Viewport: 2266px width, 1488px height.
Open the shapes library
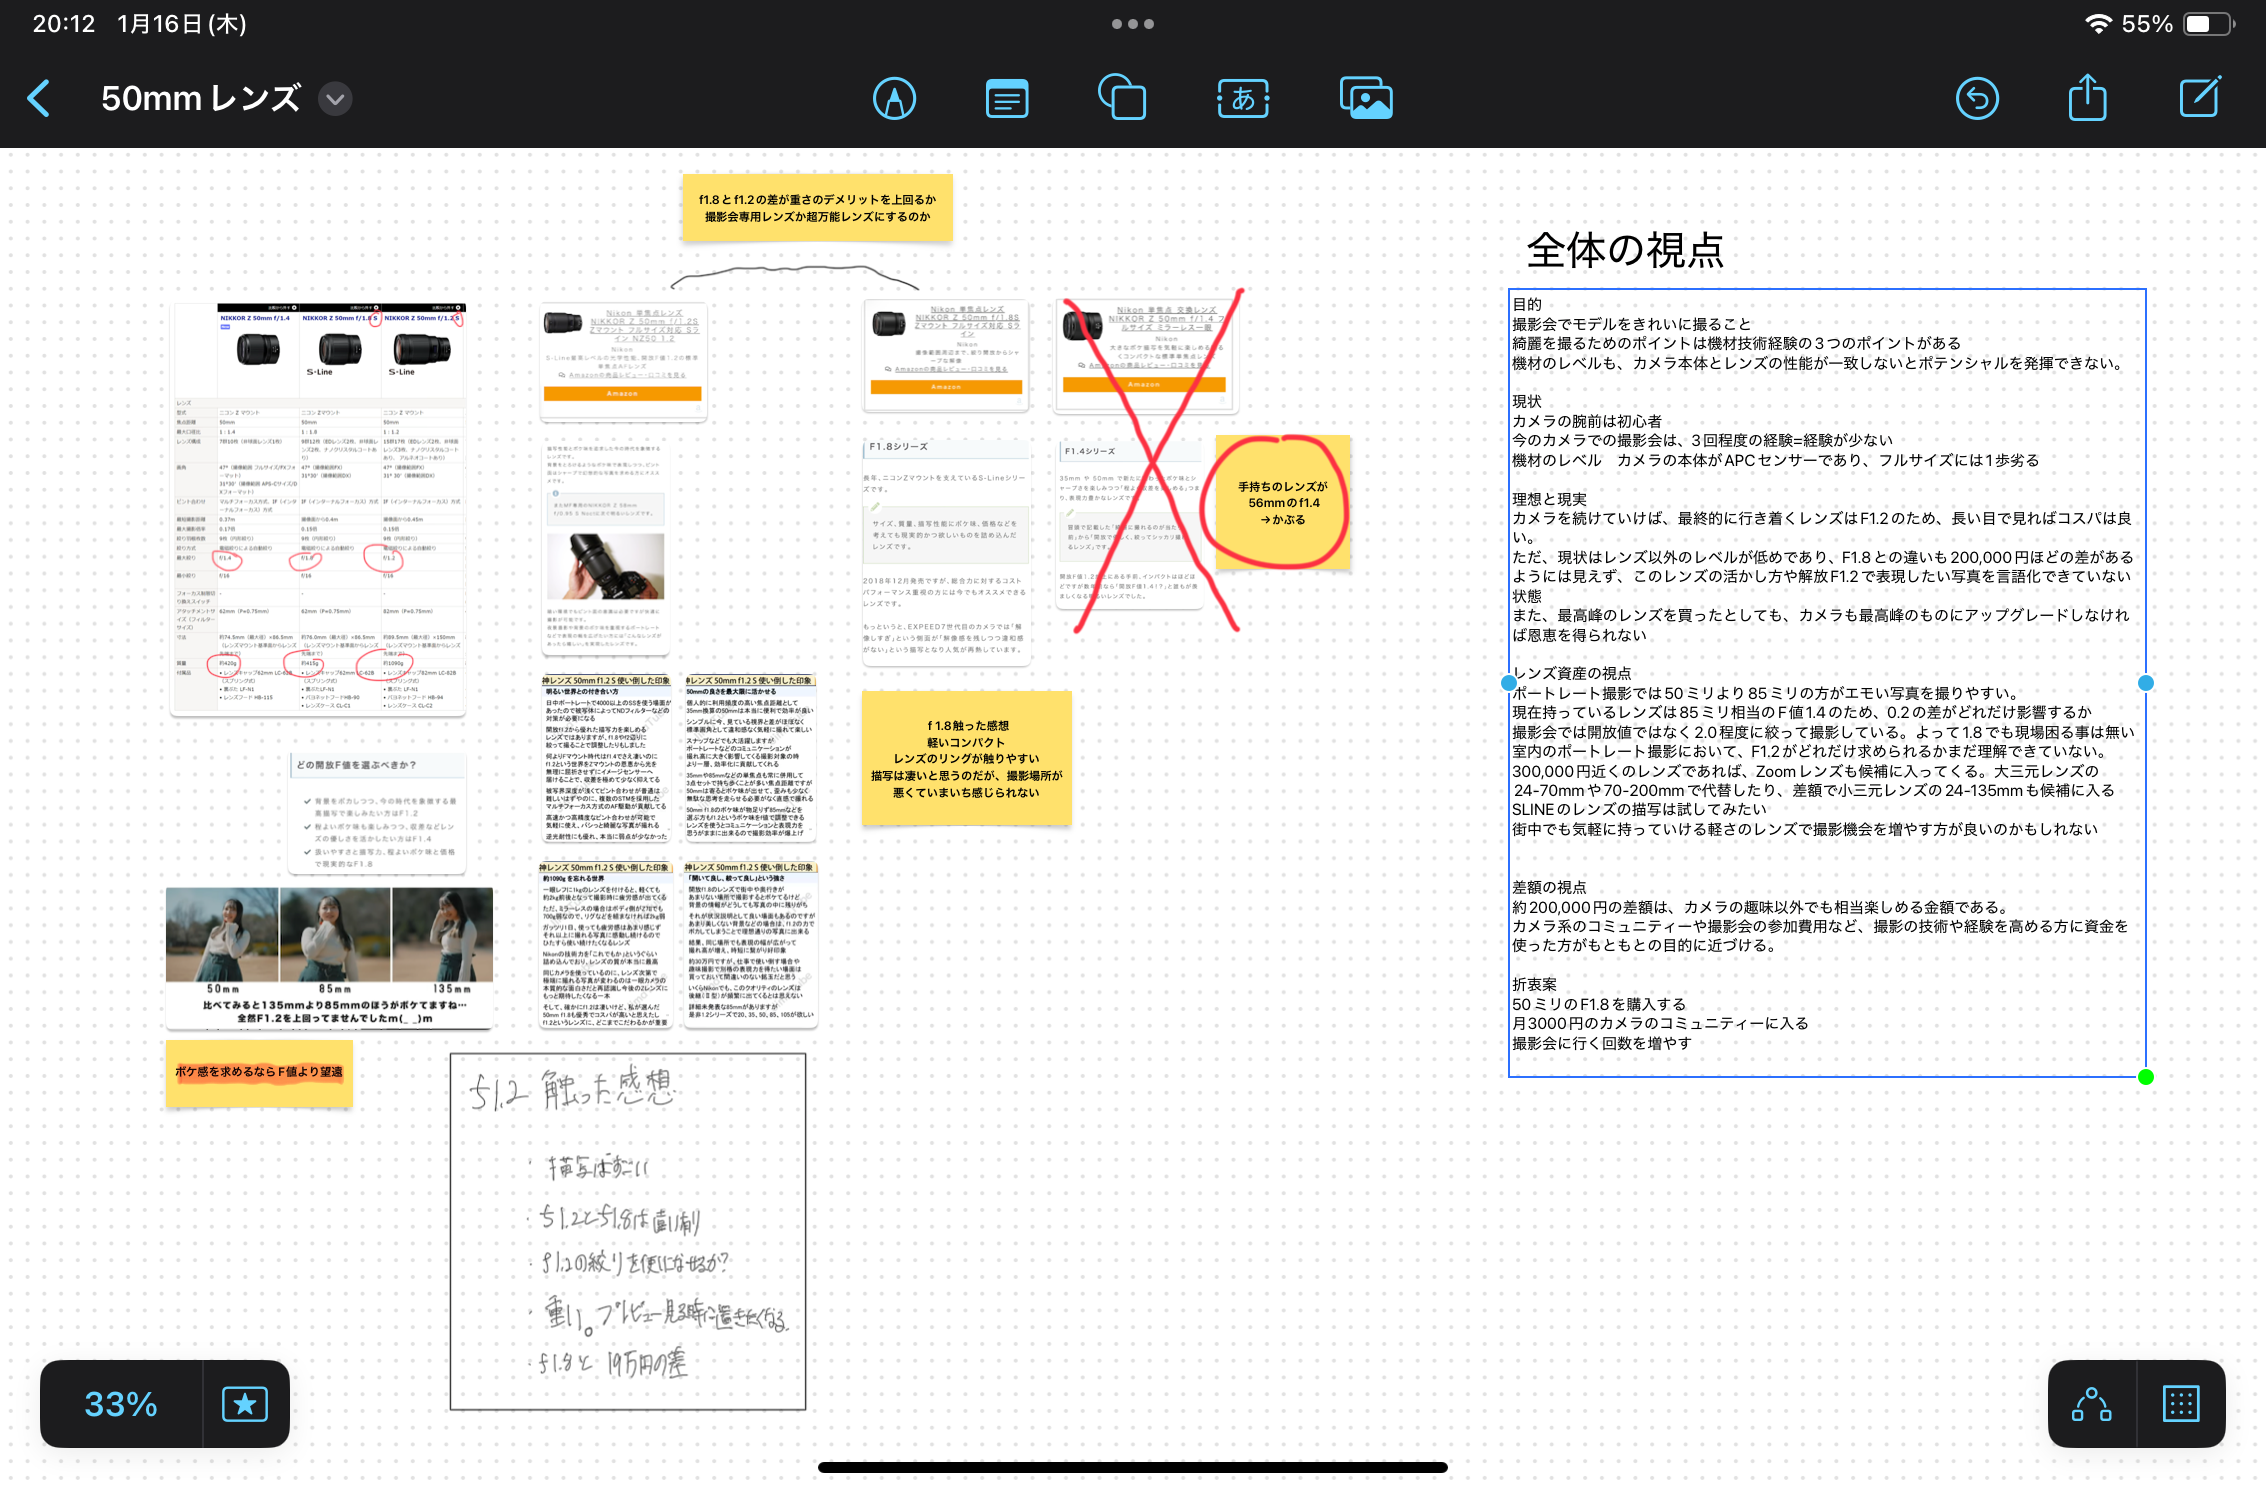(1121, 97)
